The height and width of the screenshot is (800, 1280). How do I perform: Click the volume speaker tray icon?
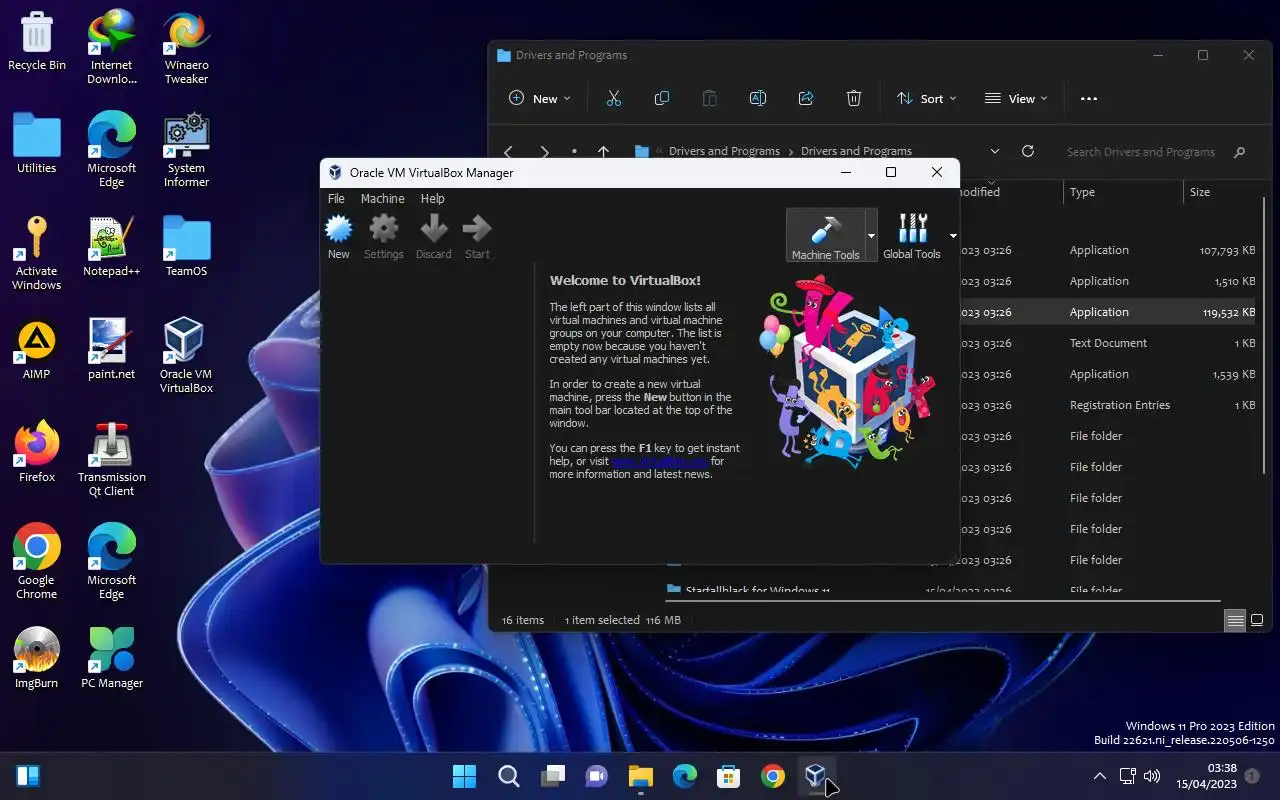pos(1152,776)
